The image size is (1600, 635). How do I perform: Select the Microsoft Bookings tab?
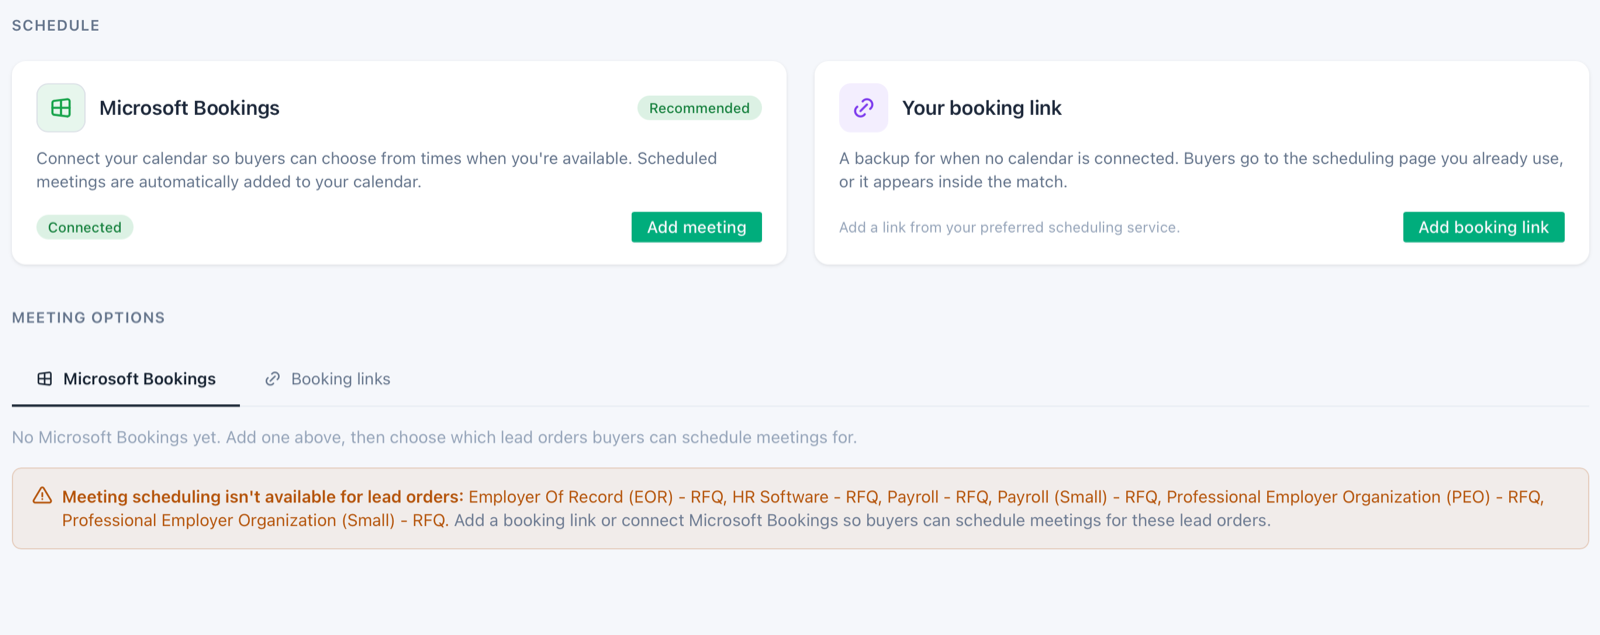126,379
